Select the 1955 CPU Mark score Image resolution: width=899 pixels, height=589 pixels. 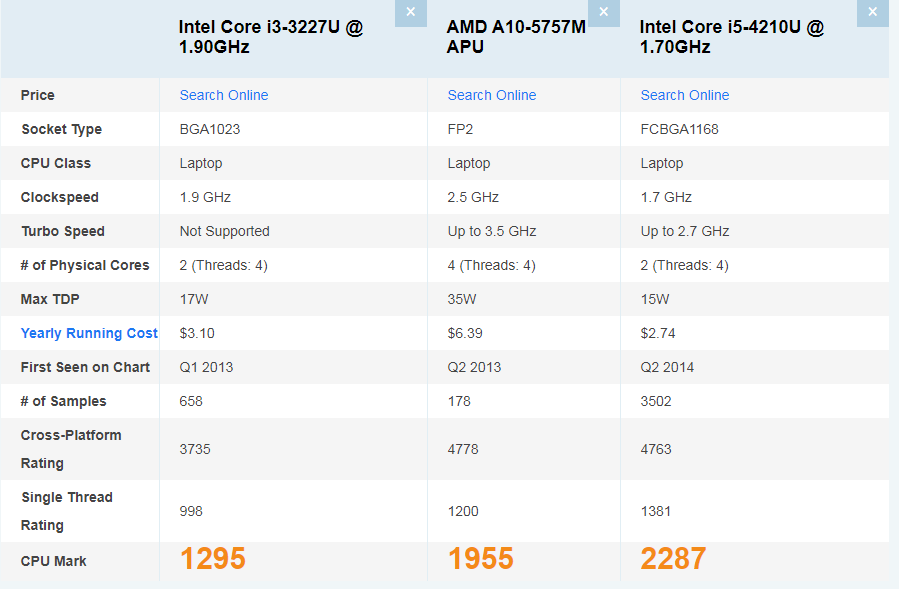[481, 559]
